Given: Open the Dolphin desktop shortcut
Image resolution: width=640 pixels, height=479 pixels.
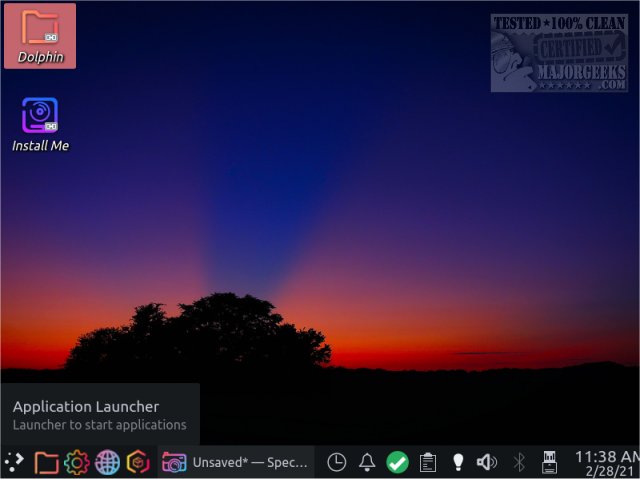Looking at the screenshot, I should [40, 36].
